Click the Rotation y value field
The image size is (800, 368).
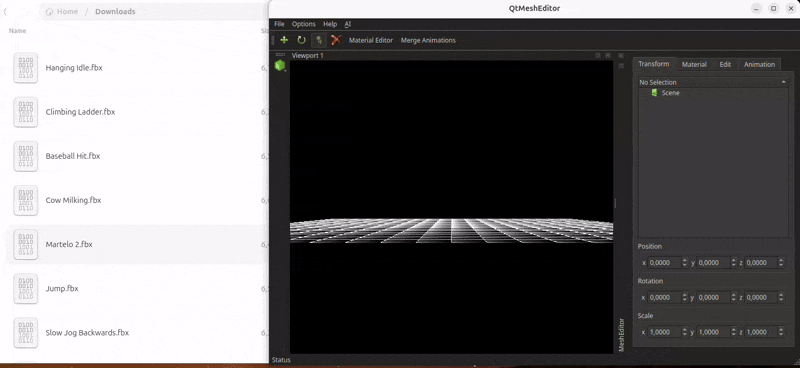click(713, 297)
